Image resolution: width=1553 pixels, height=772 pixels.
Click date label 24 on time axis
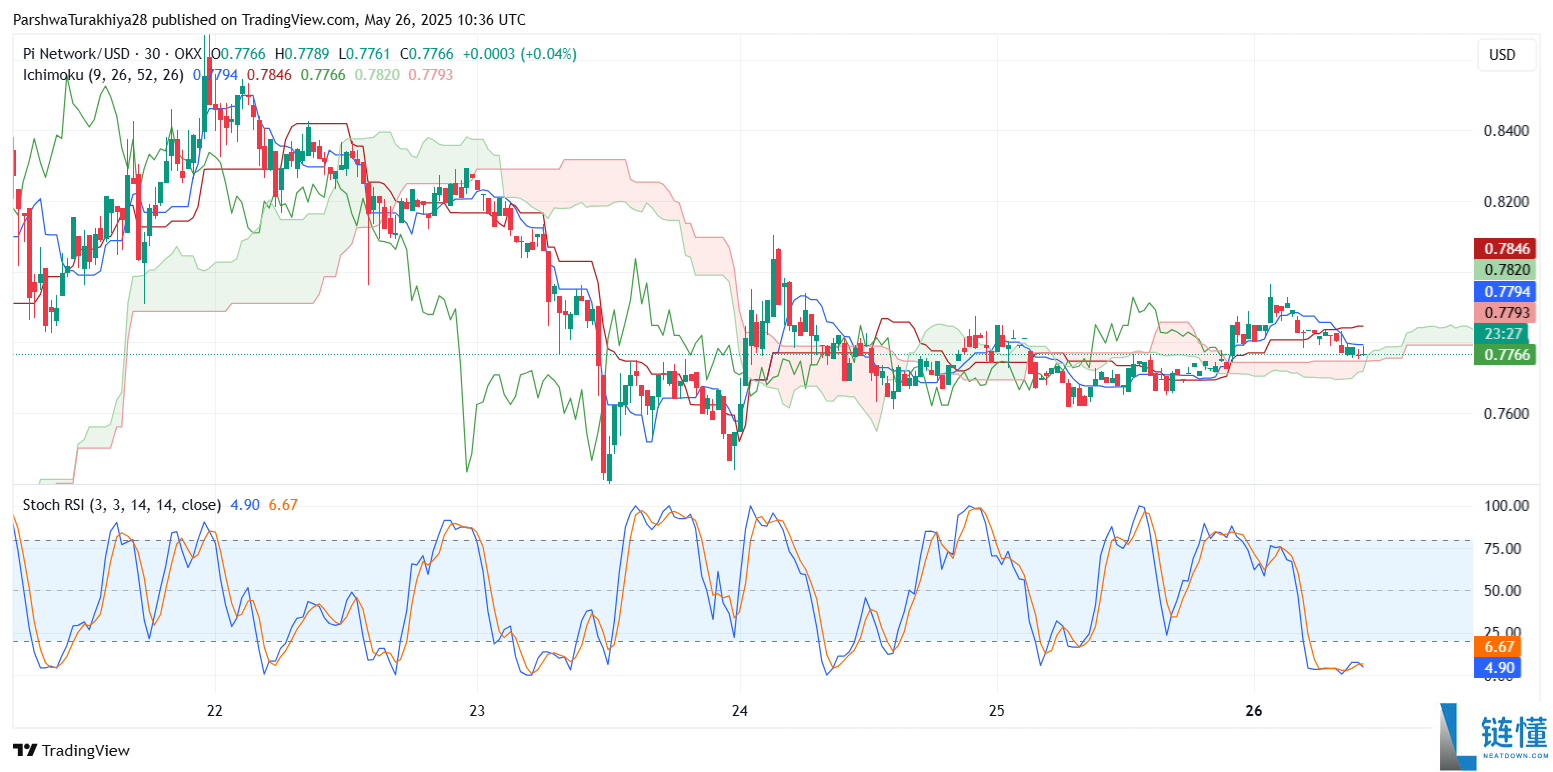tap(739, 711)
